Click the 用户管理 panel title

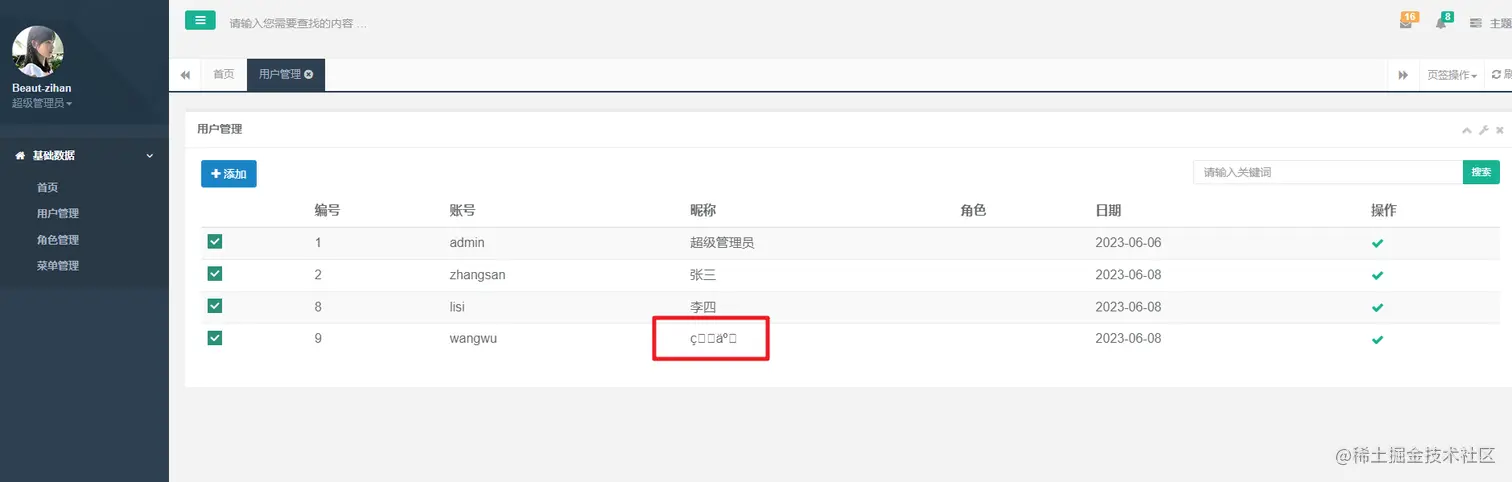pos(219,129)
